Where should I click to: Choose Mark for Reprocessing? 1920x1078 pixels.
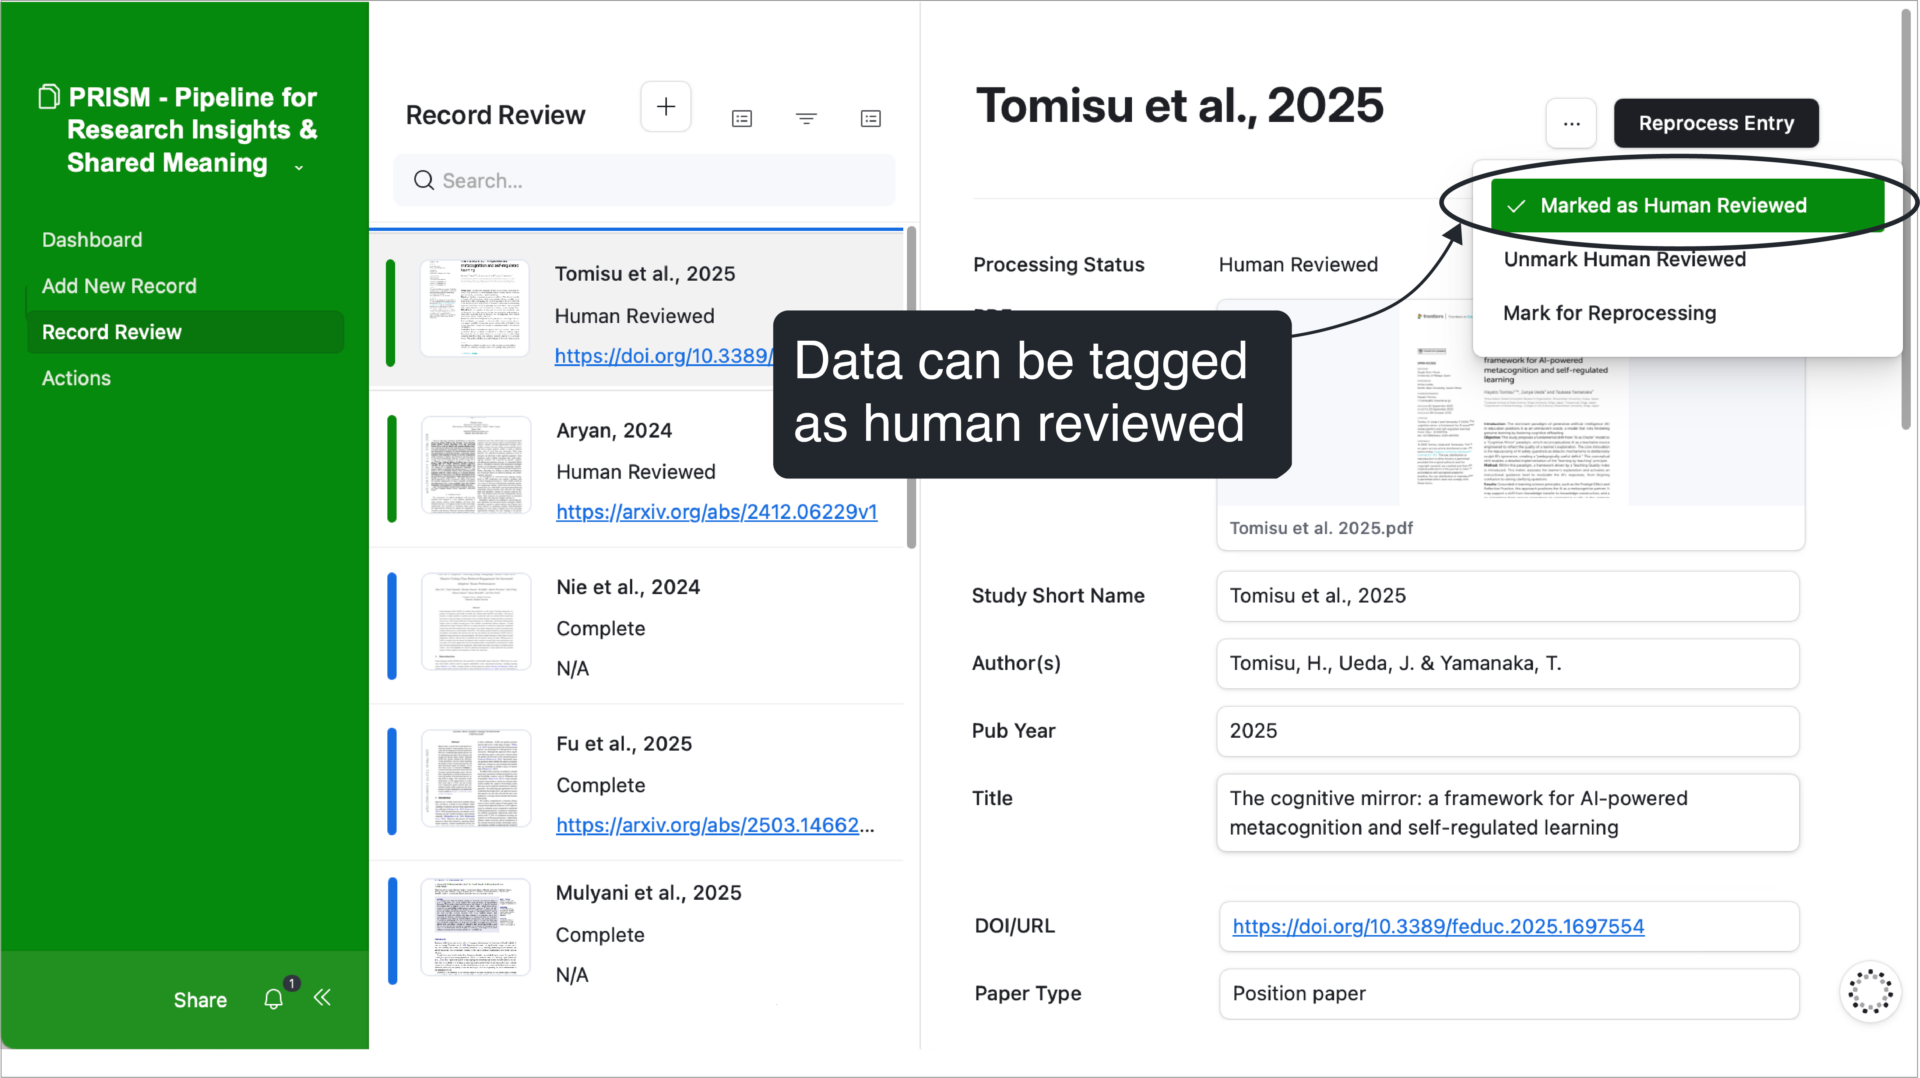click(1609, 313)
